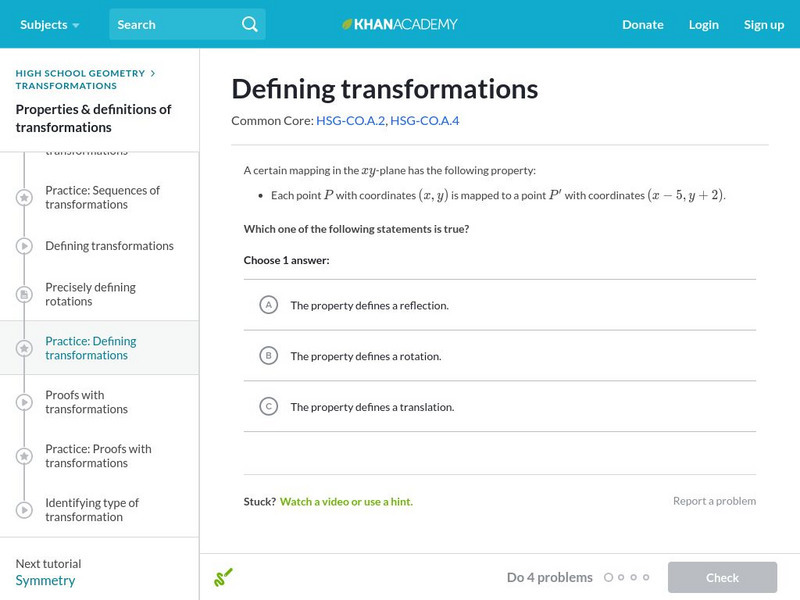This screenshot has width=800, height=600.
Task: Click the icon beside "Precisely defining rotations"
Action: click(x=23, y=293)
